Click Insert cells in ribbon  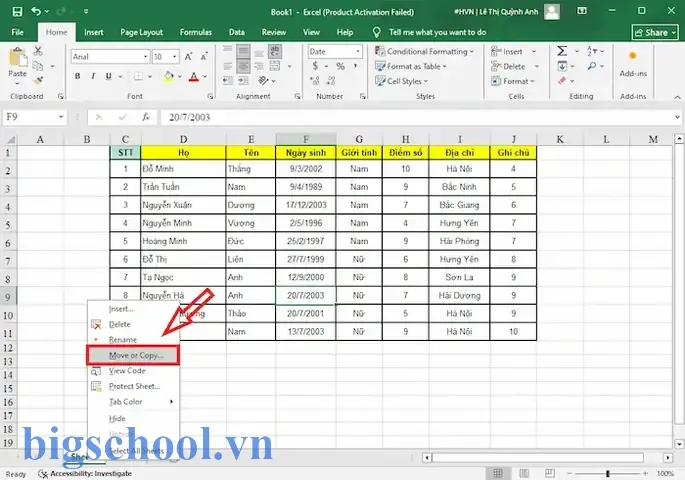coord(507,52)
